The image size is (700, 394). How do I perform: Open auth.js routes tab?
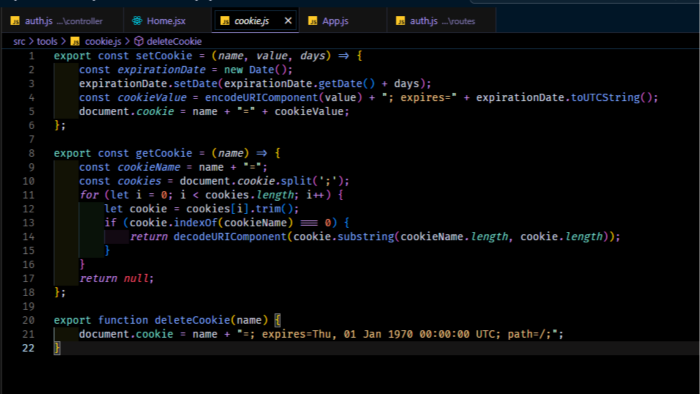tap(442, 21)
